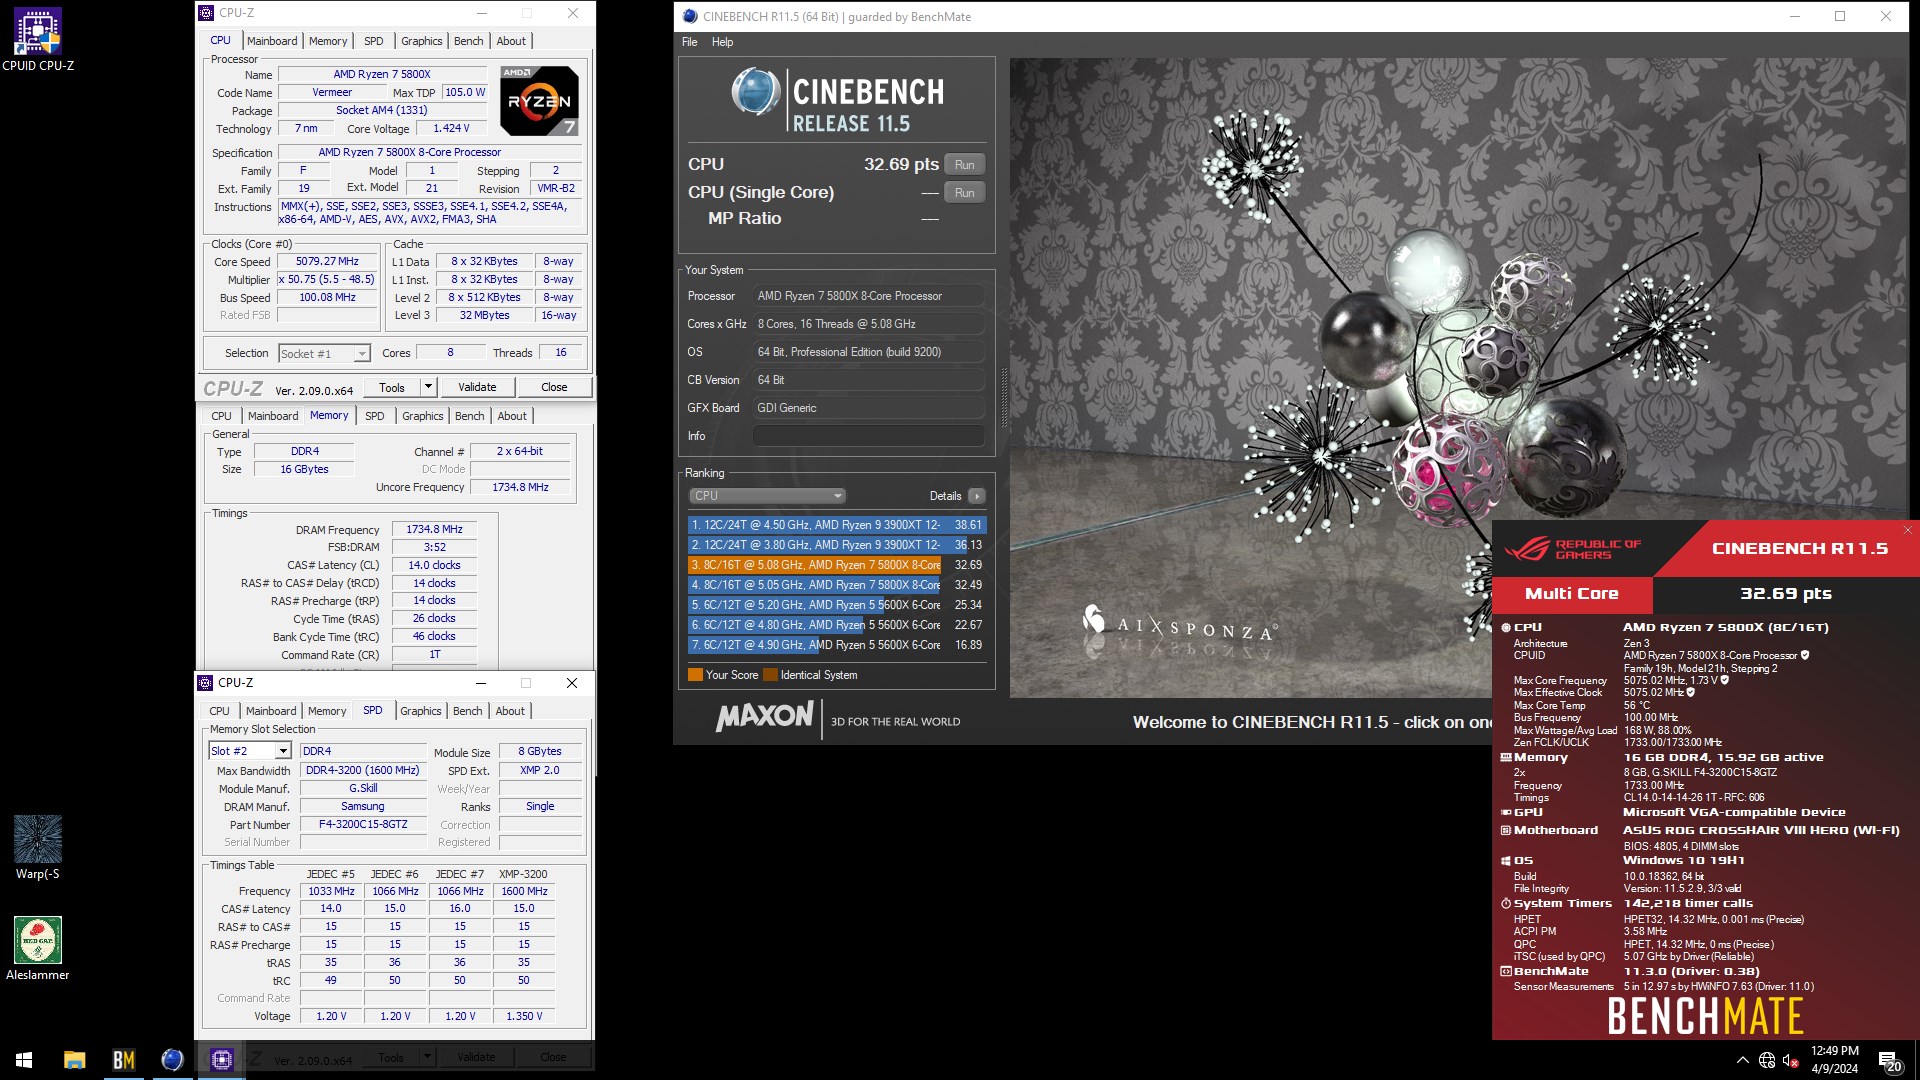Run the CPU multi-core benchmark
This screenshot has height=1080, width=1920.
coord(964,165)
